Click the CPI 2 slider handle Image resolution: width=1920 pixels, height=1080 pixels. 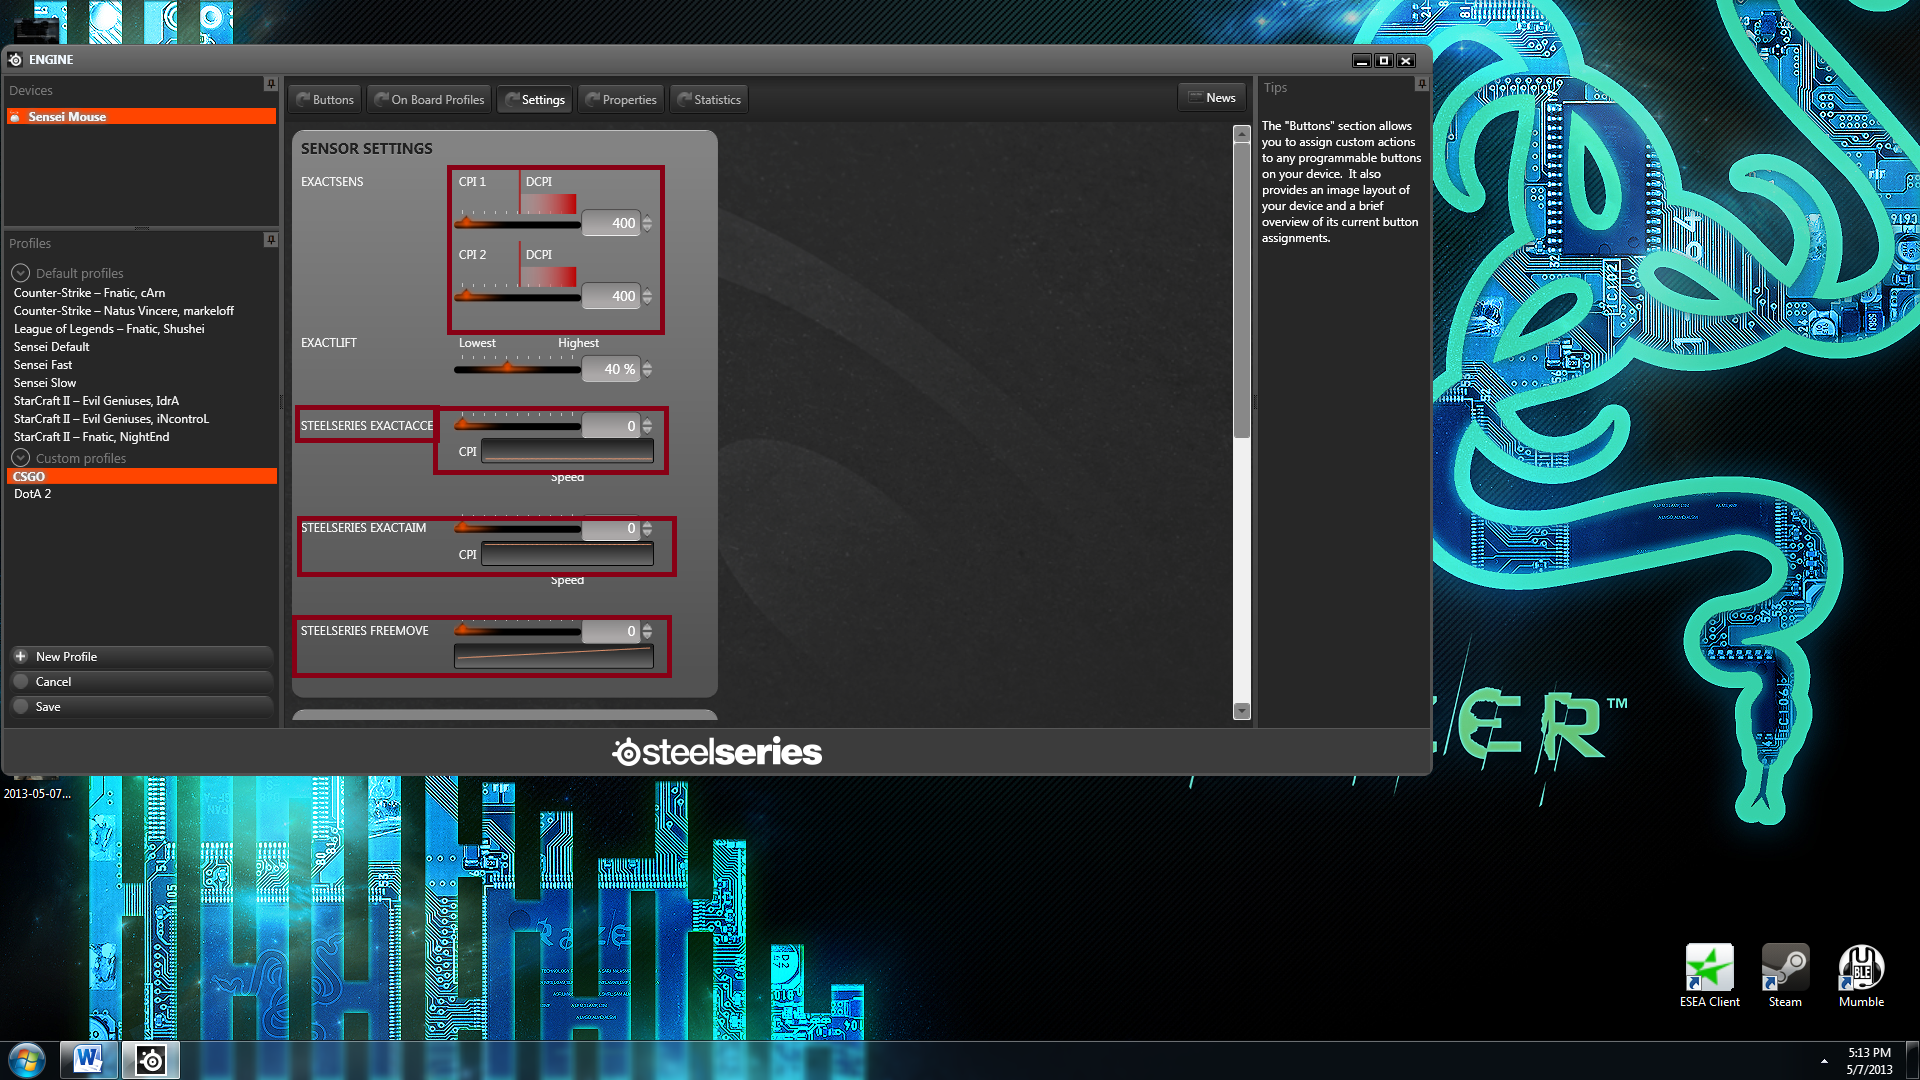coord(466,295)
